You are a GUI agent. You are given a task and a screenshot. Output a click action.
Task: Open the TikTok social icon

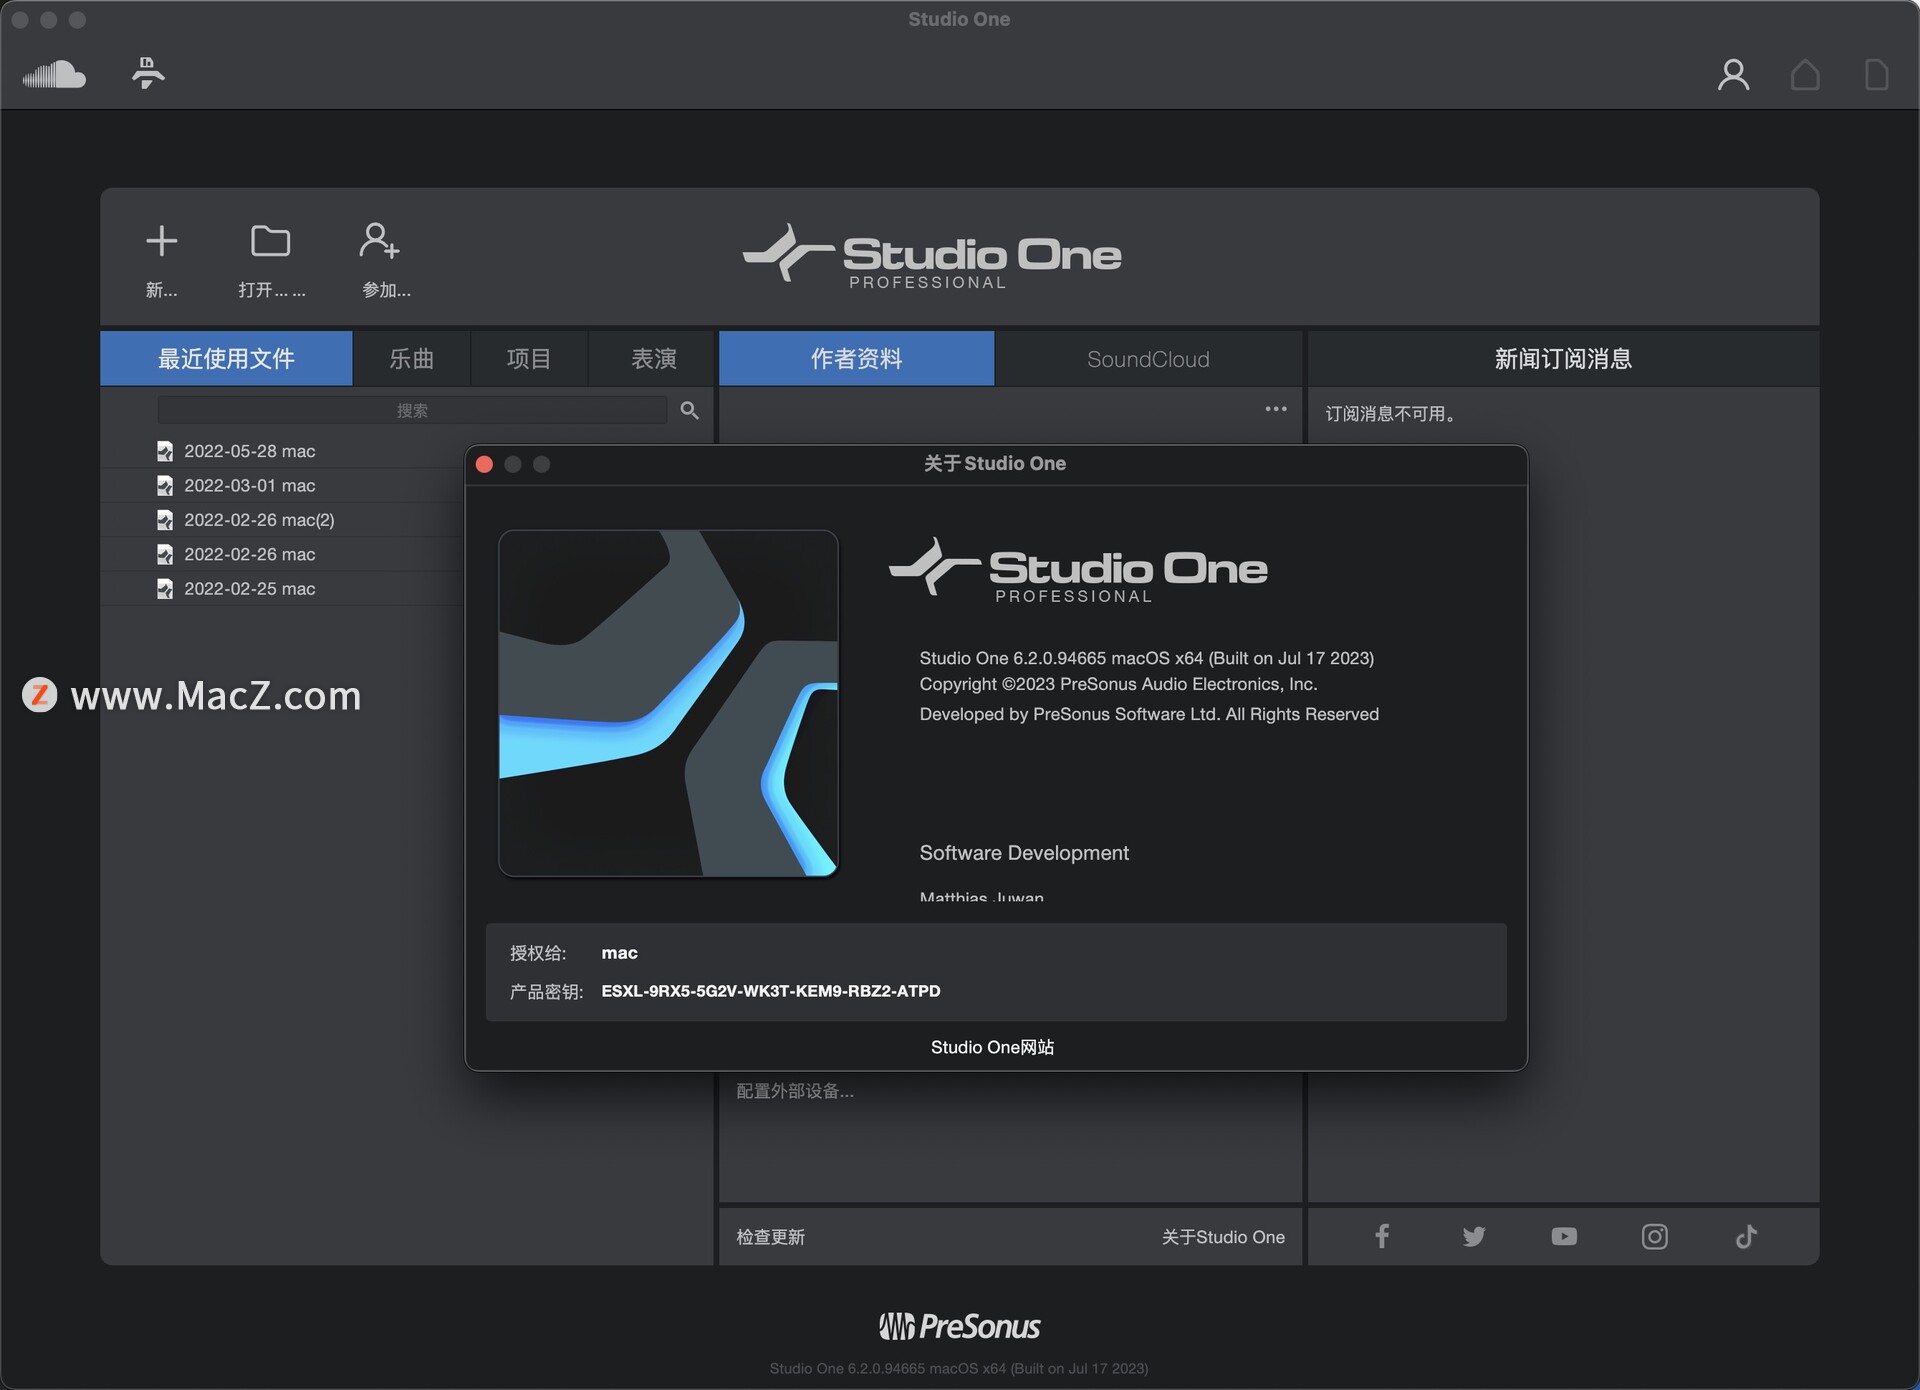click(1746, 1237)
